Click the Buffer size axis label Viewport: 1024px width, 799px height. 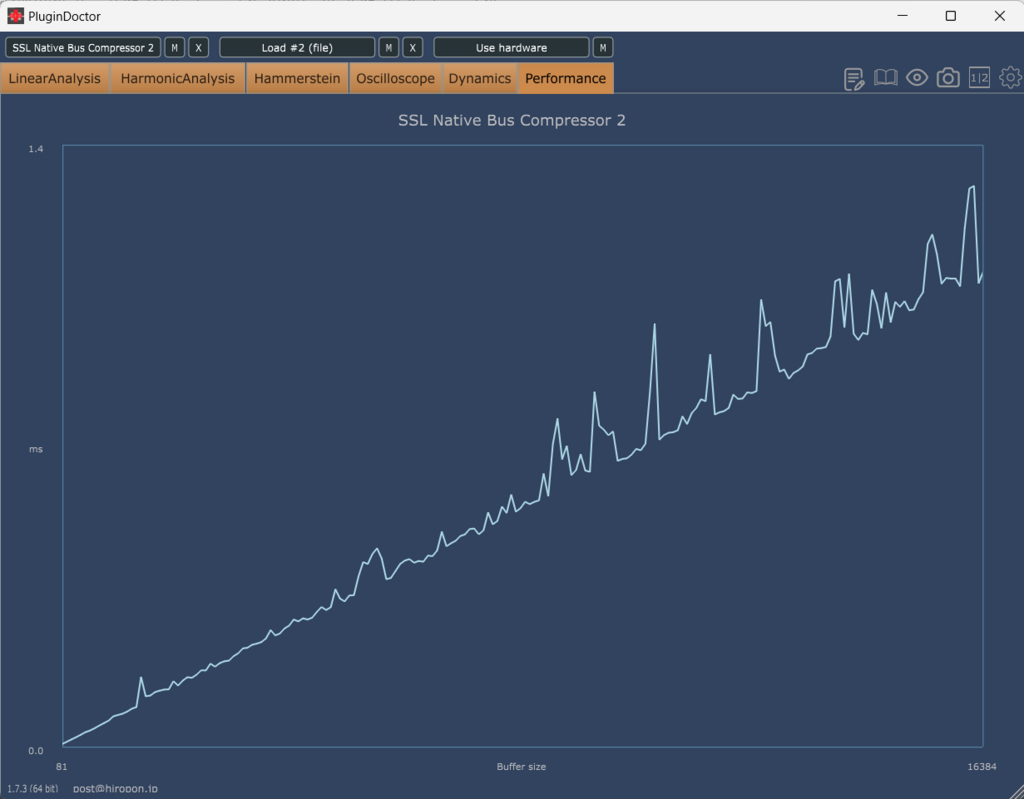[x=521, y=766]
